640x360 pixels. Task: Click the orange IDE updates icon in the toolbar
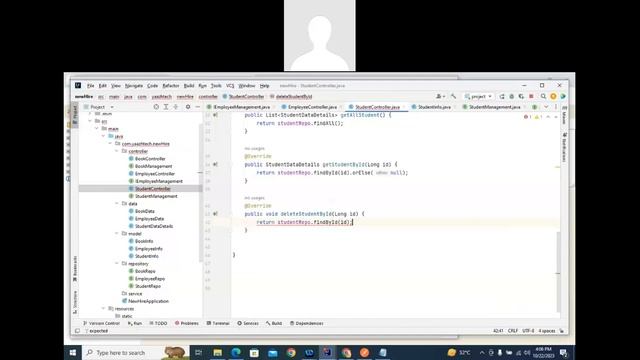(553, 96)
